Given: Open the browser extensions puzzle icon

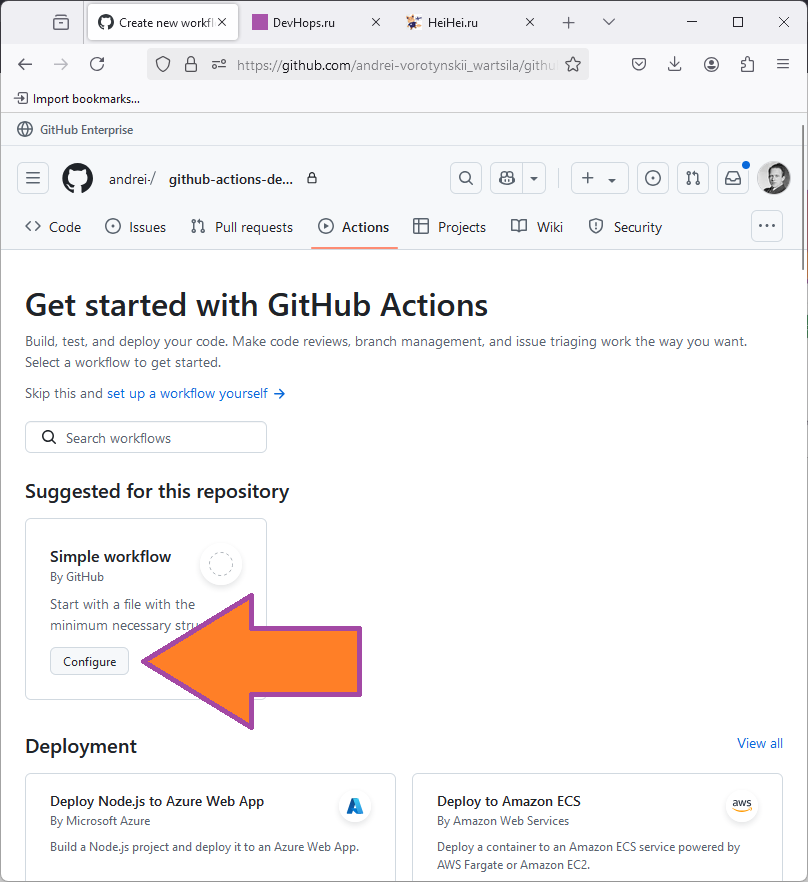Looking at the screenshot, I should pos(747,64).
